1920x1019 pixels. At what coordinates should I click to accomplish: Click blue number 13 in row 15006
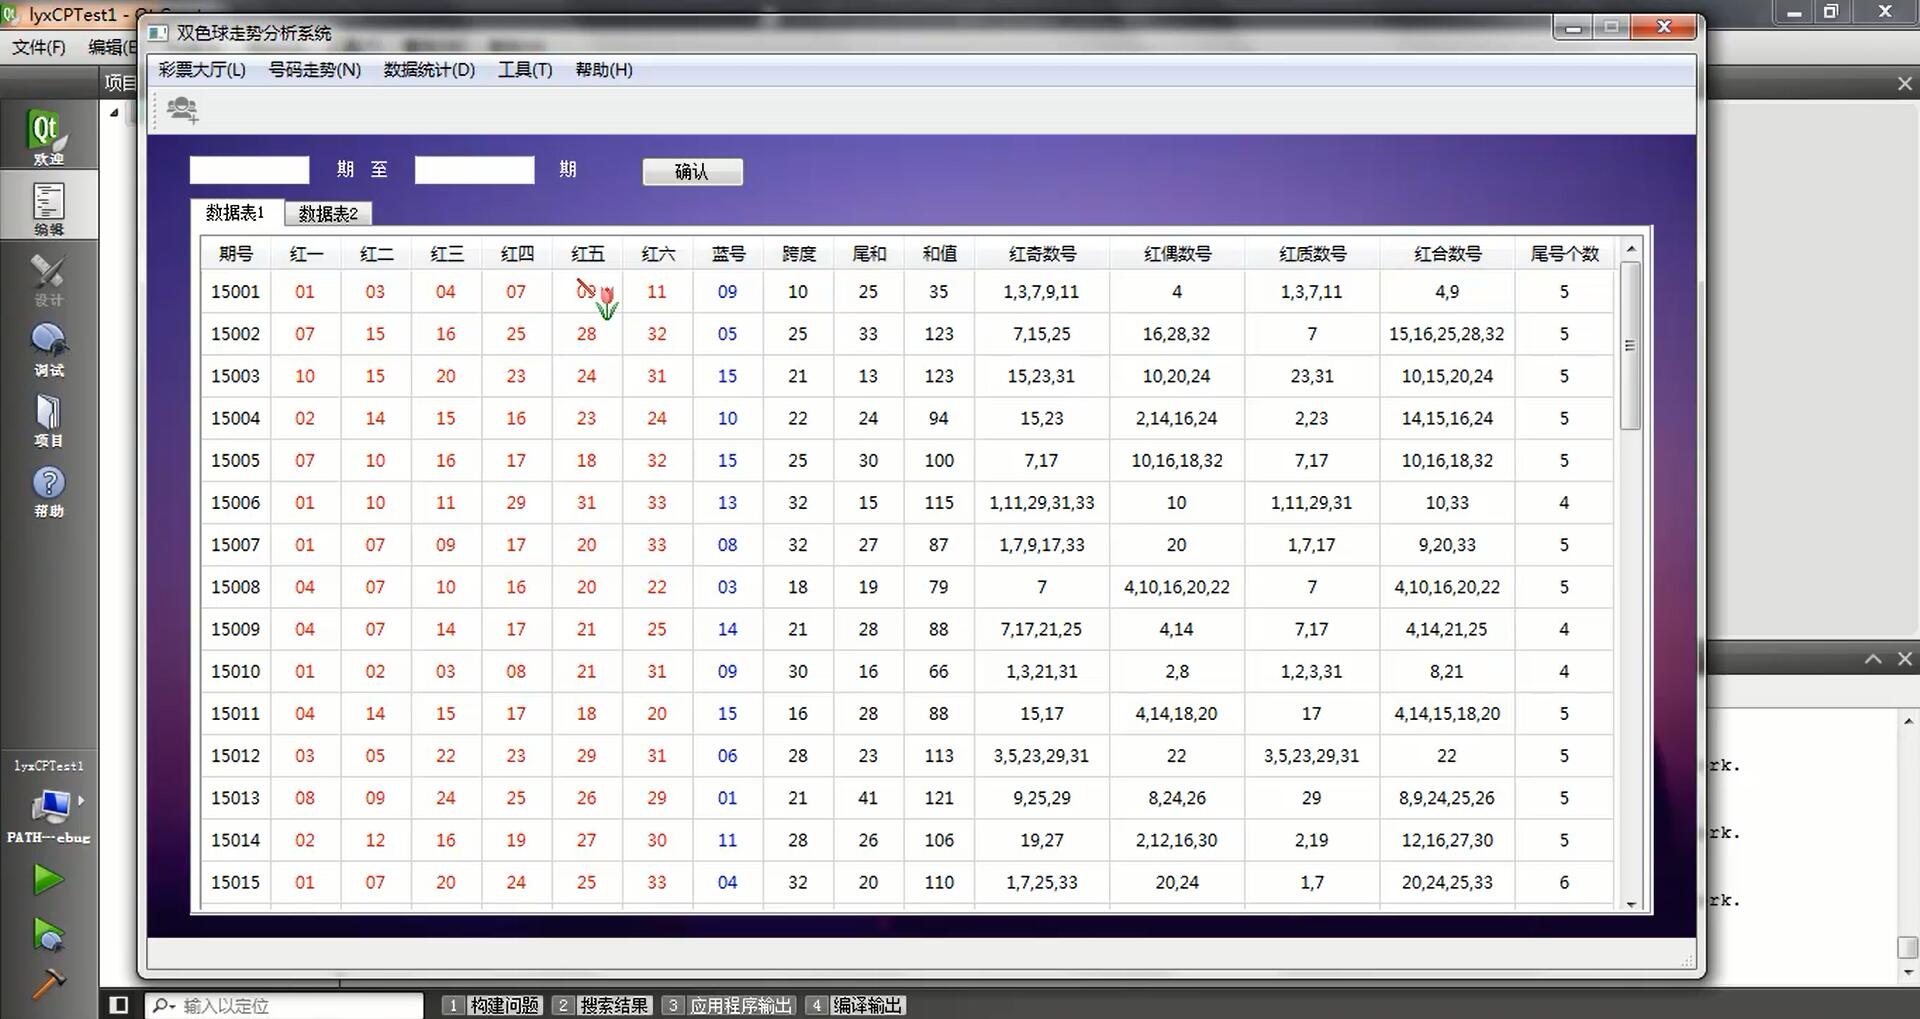coord(728,503)
